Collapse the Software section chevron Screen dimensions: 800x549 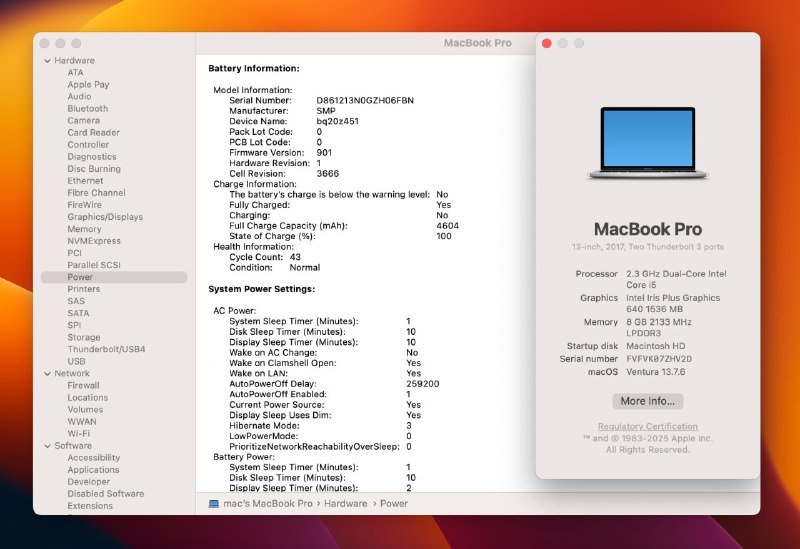(47, 446)
